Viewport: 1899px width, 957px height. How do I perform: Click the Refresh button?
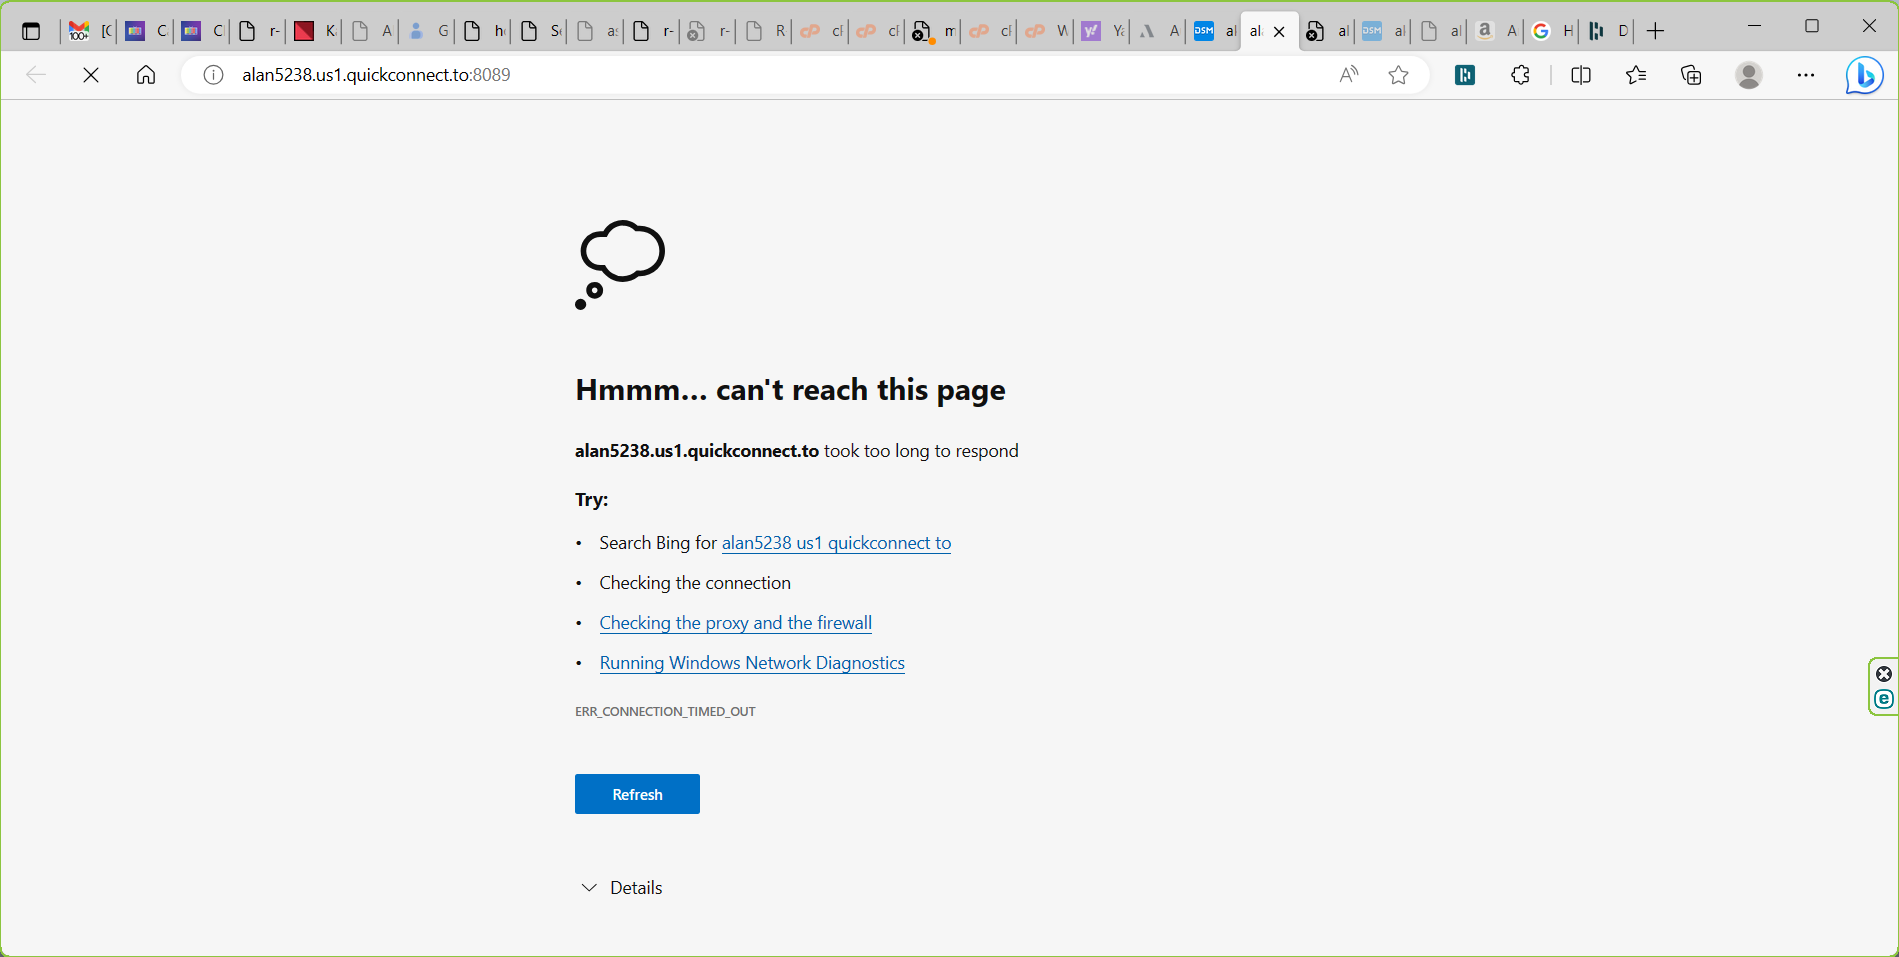pyautogui.click(x=637, y=794)
